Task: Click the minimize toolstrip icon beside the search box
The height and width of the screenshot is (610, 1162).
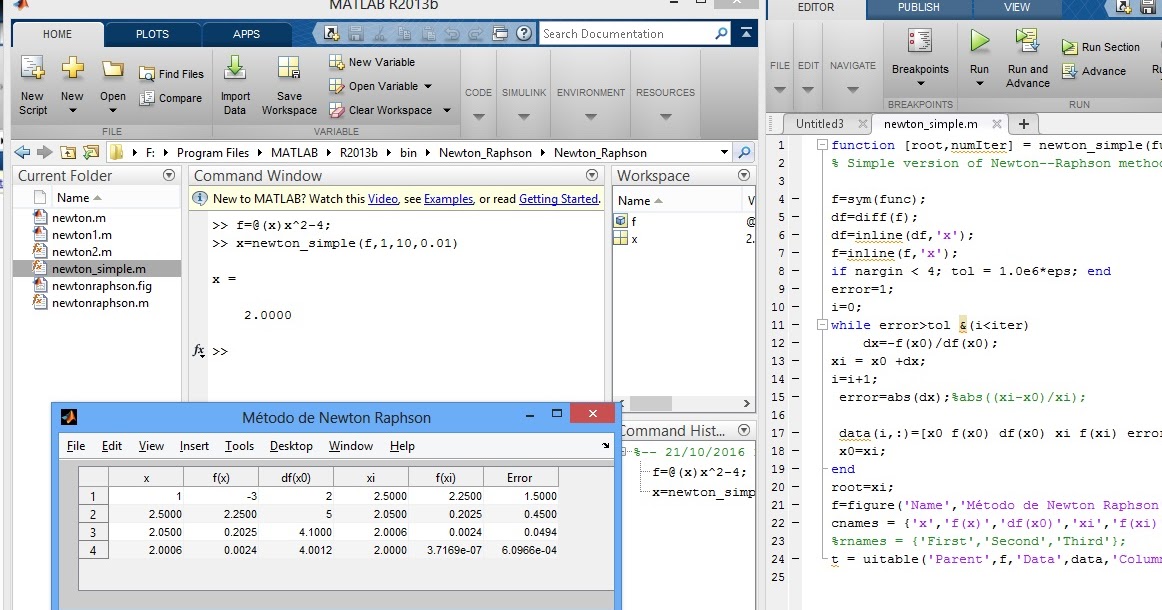Action: pyautogui.click(x=746, y=33)
